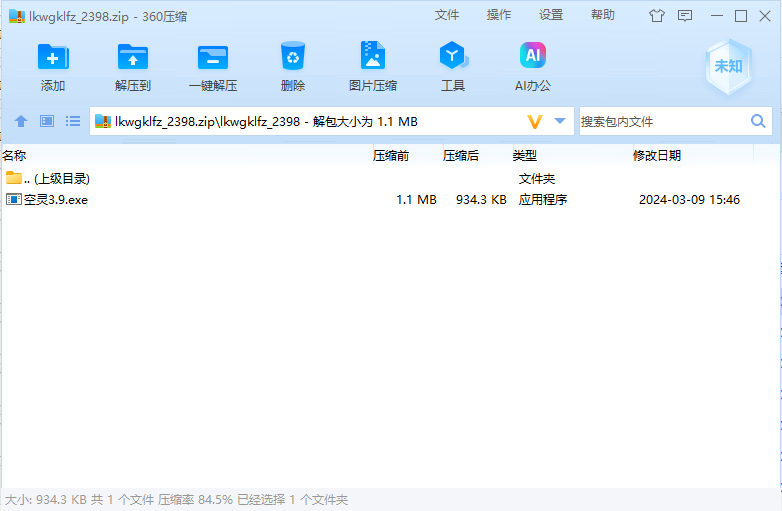Open the 工具 (Tools) icon
The width and height of the screenshot is (782, 511).
pyautogui.click(x=453, y=55)
